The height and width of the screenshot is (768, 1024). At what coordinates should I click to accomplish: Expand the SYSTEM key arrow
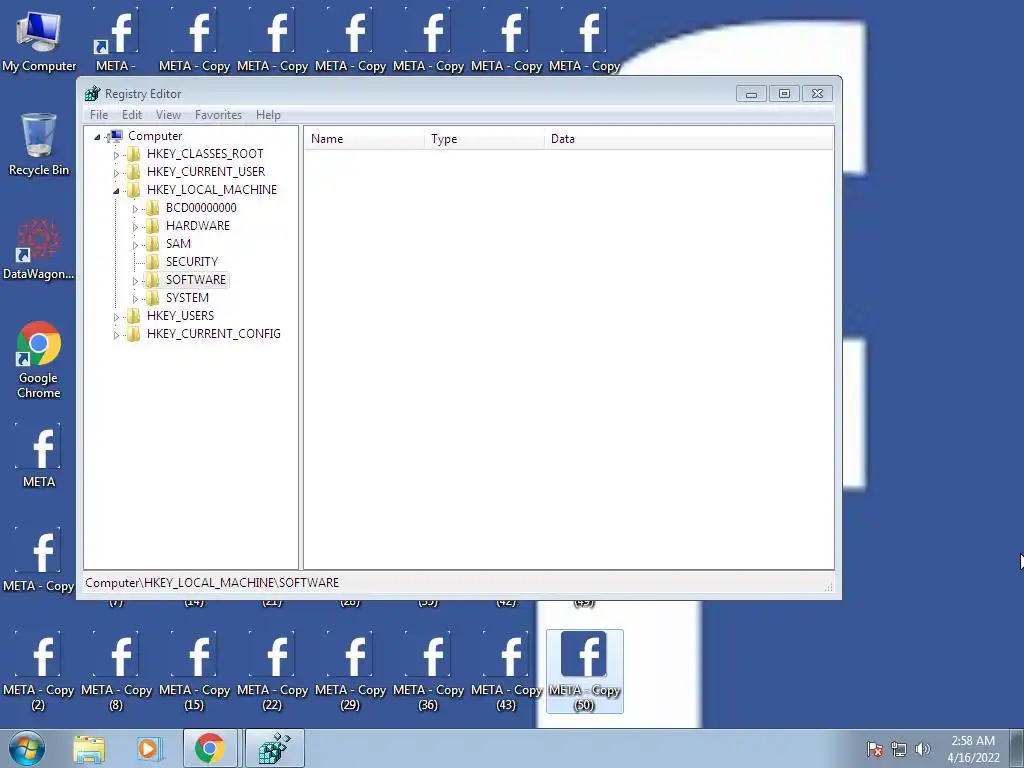[x=135, y=298]
